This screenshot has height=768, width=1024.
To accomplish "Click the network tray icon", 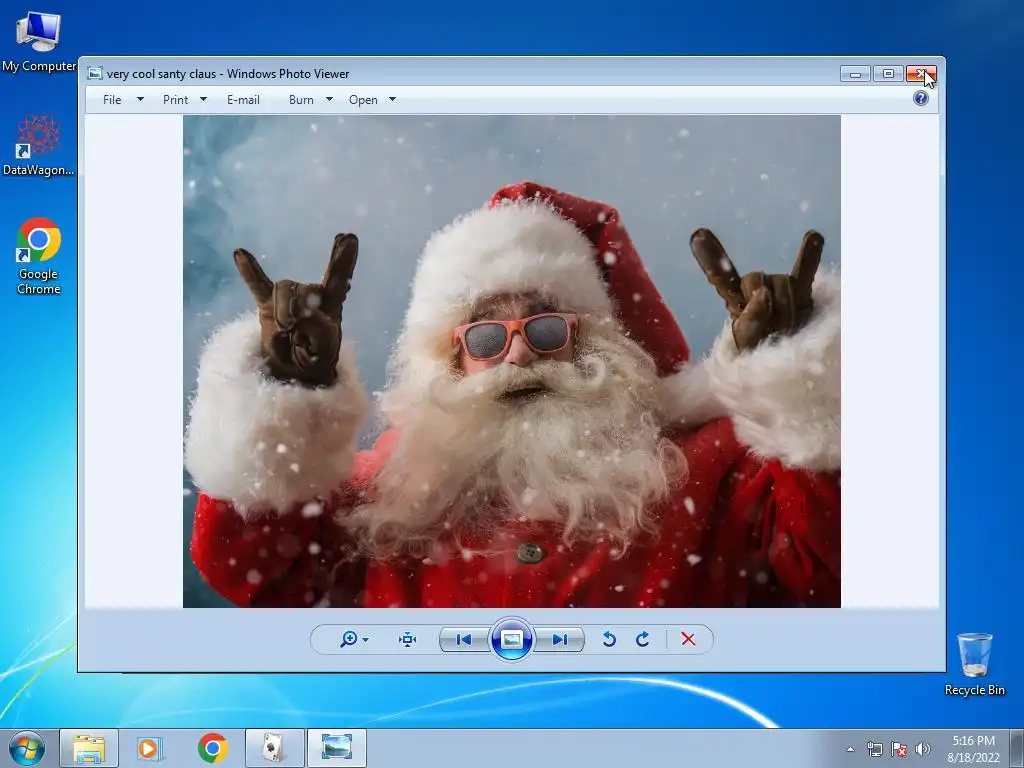I will pos(874,749).
